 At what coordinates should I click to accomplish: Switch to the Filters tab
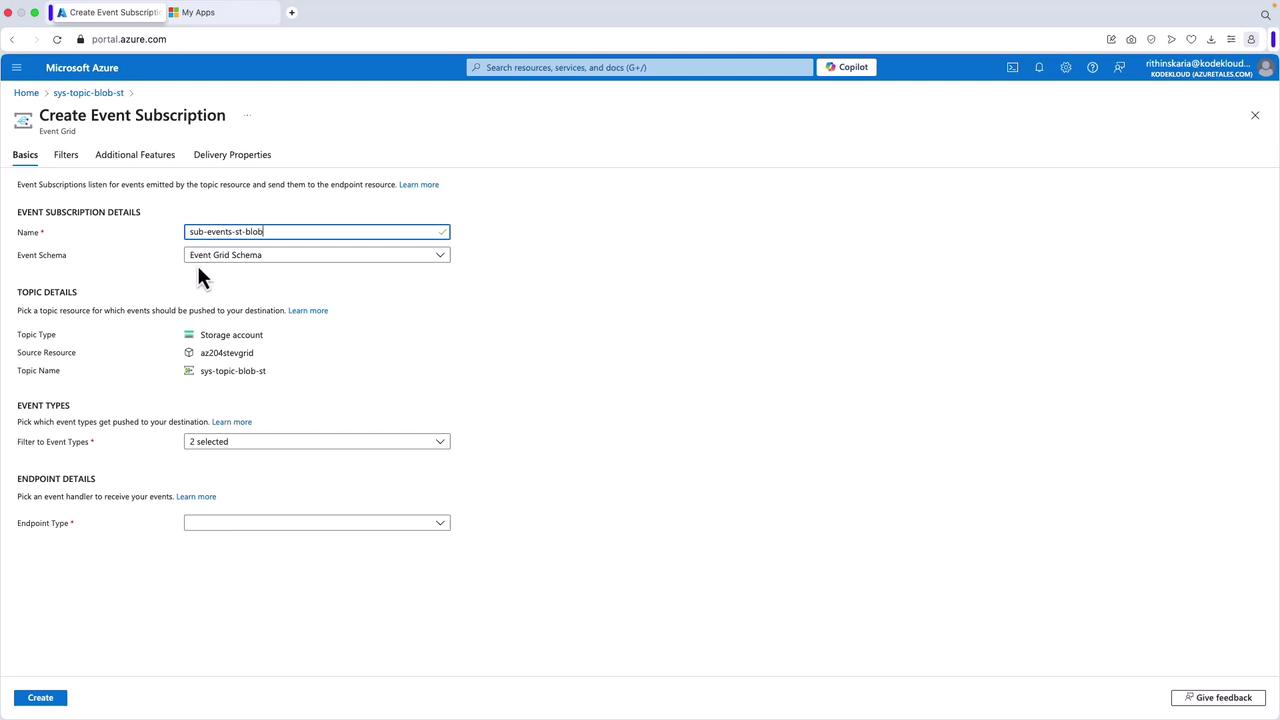(66, 155)
